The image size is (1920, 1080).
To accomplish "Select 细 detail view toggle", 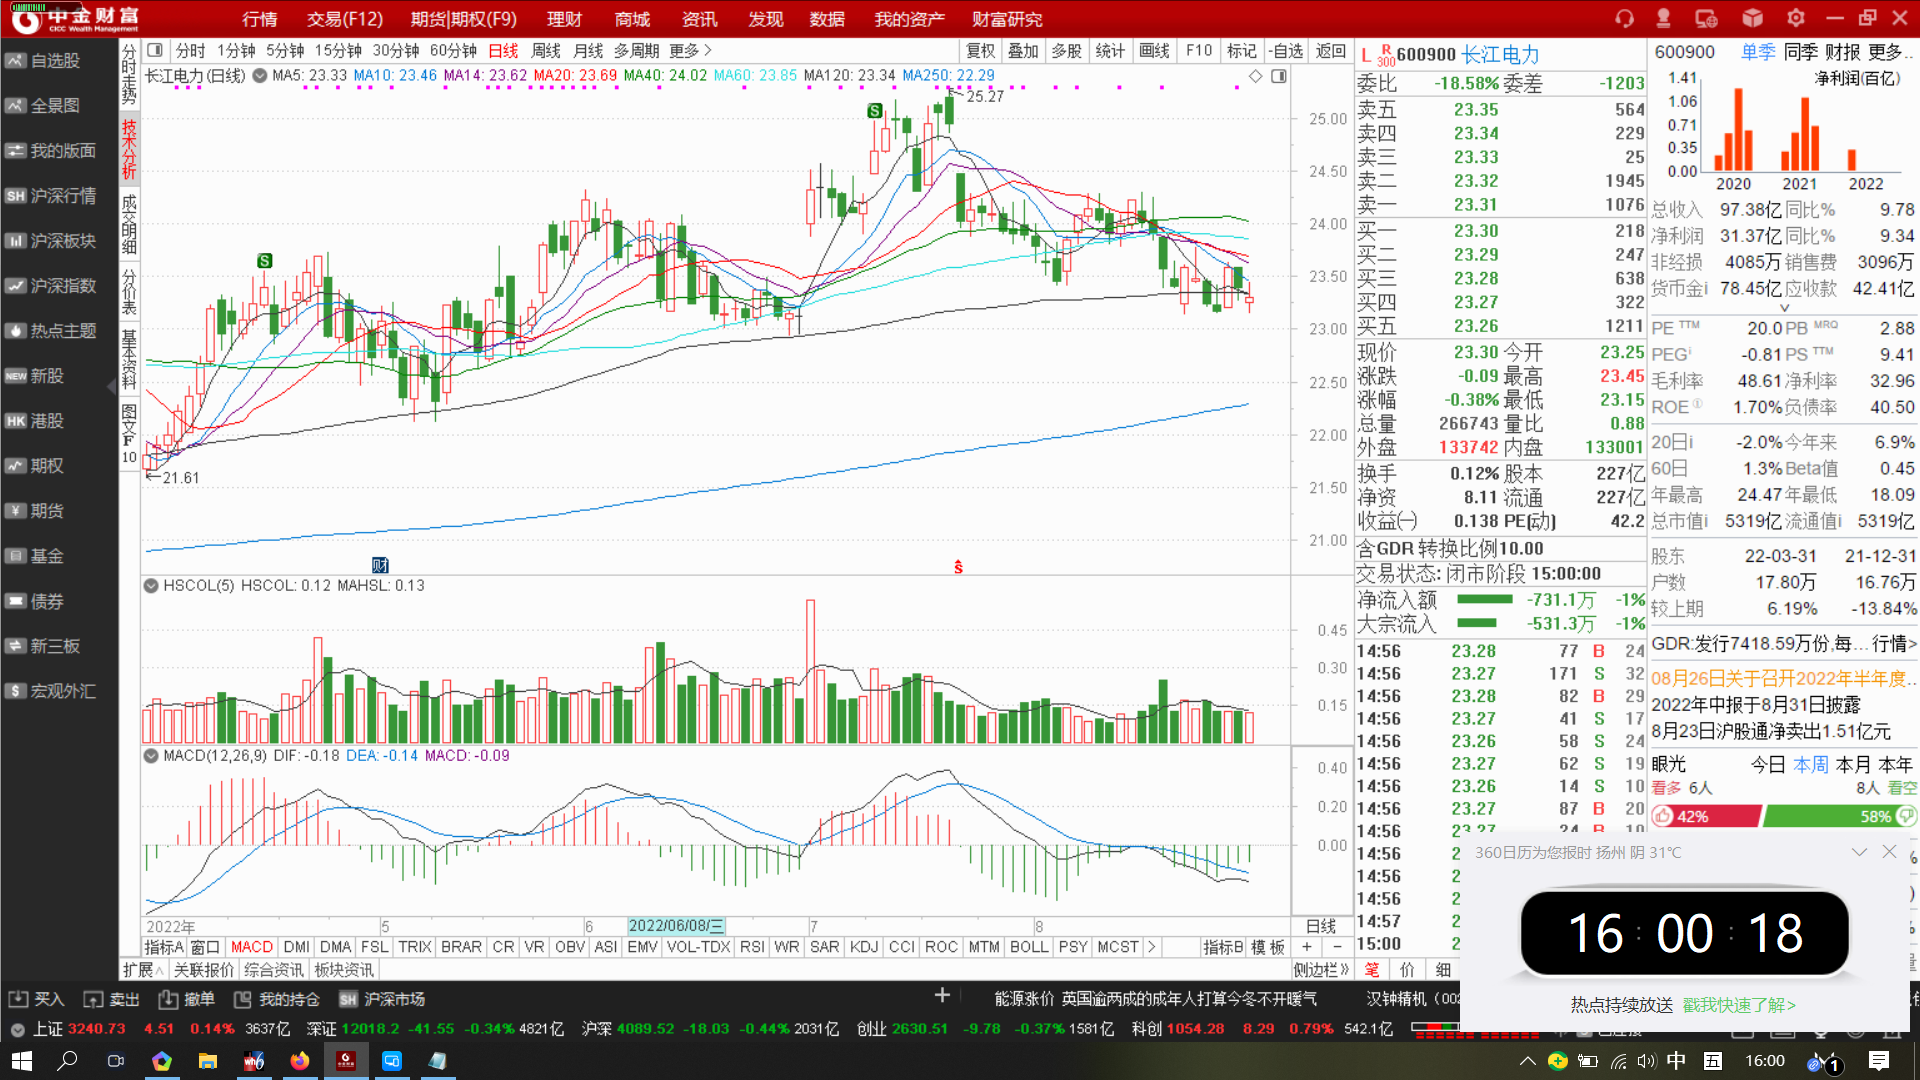I will (1443, 970).
